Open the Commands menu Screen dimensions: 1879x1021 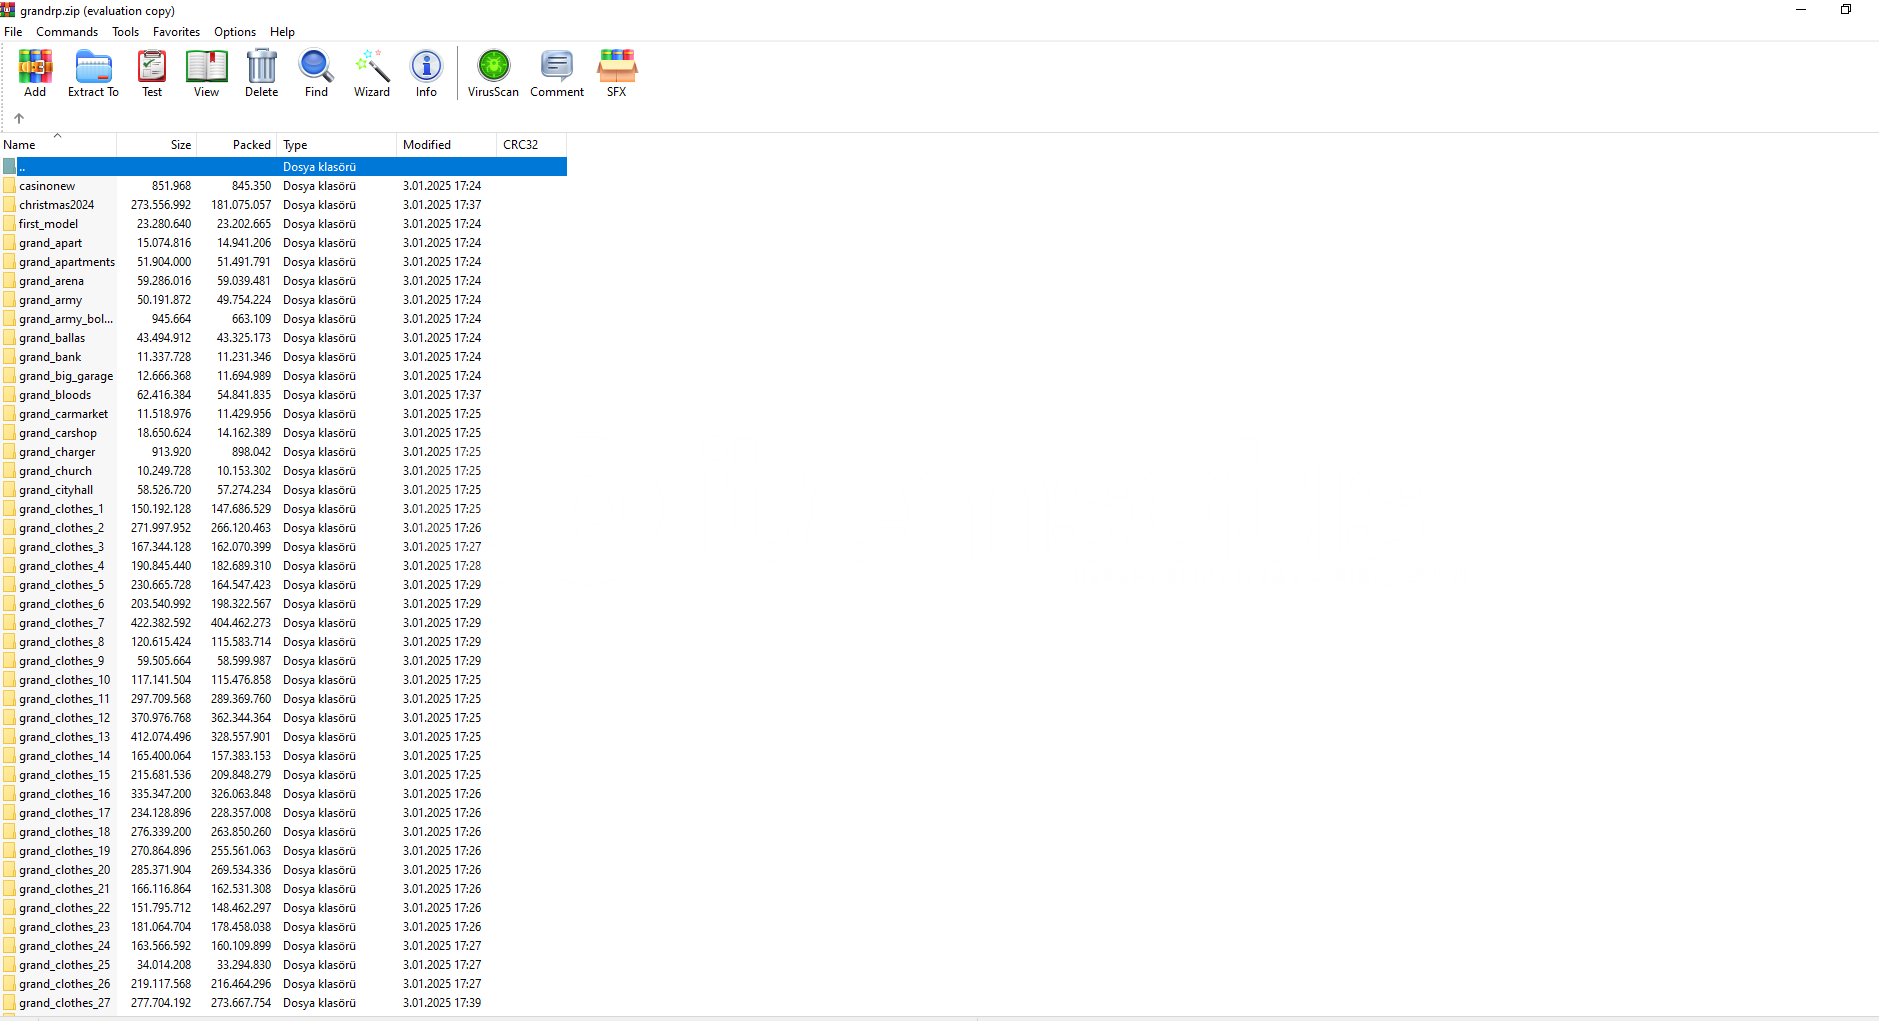67,32
